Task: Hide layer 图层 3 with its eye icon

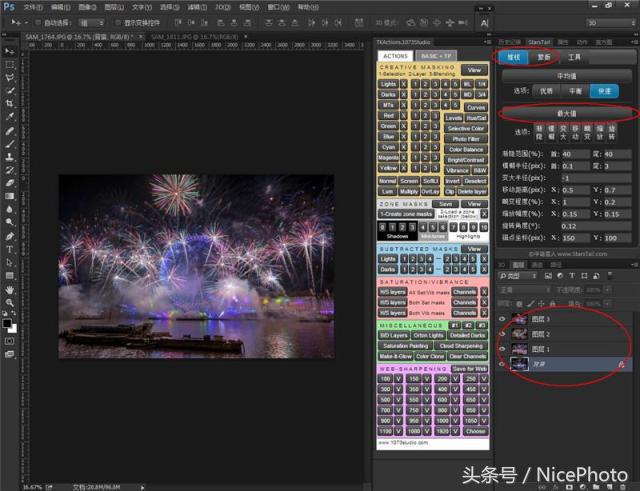Action: click(502, 319)
